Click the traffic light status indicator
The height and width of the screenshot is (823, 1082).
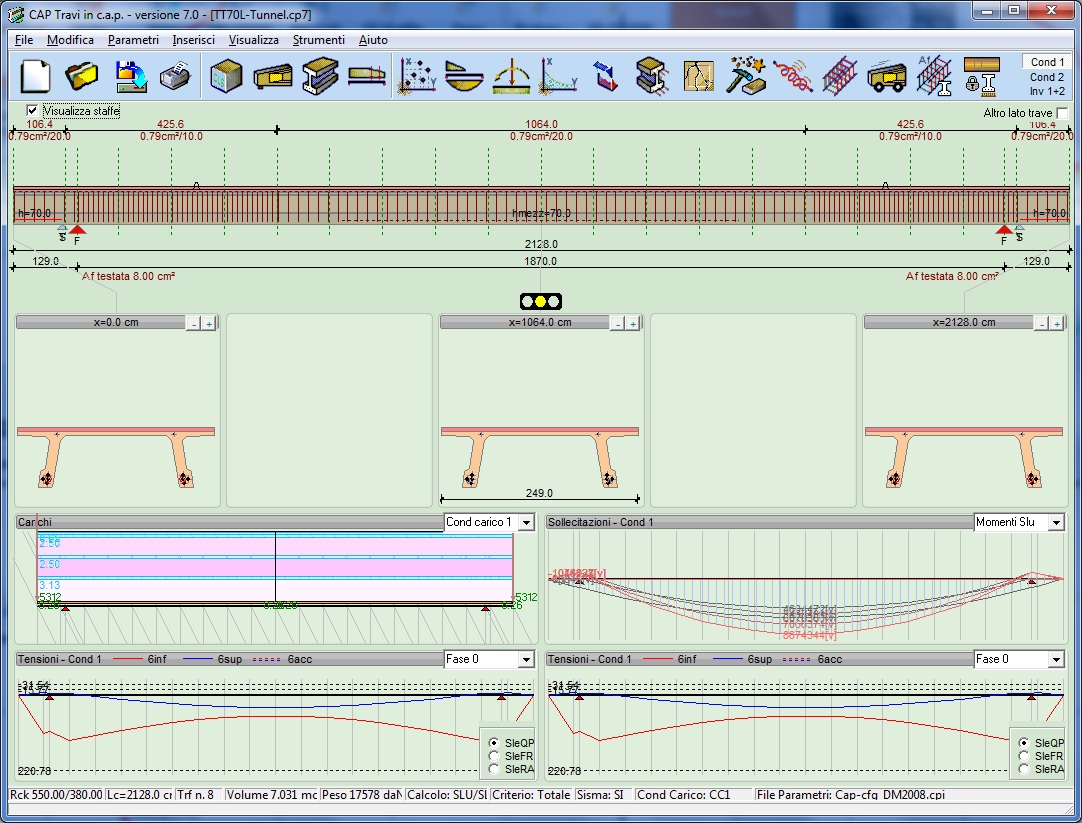[x=541, y=301]
